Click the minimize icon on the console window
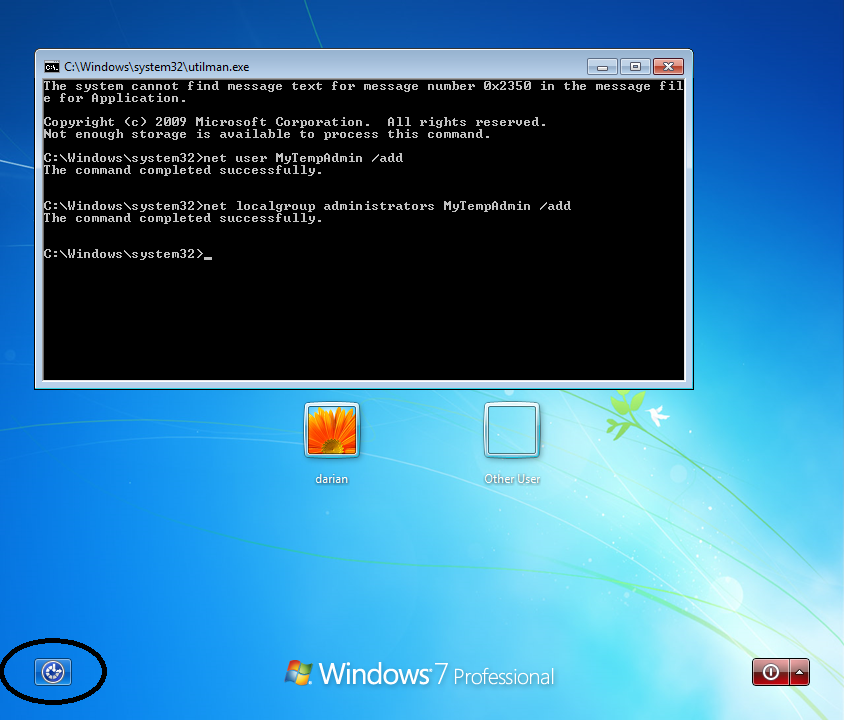This screenshot has height=720, width=844. tap(601, 66)
